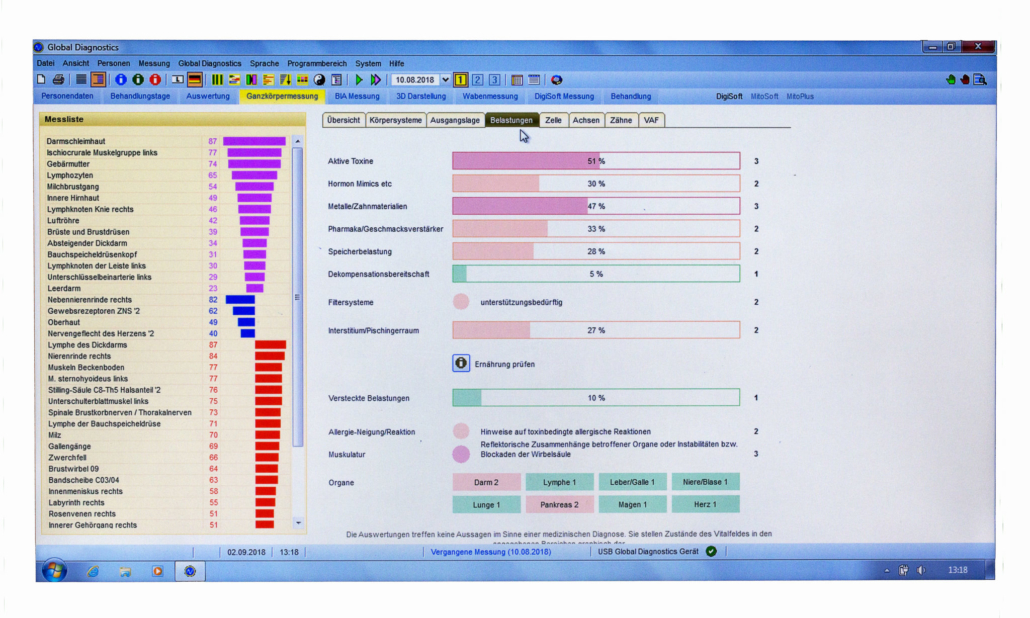
Task: Click the printer icon in toolbar
Action: pyautogui.click(x=58, y=79)
